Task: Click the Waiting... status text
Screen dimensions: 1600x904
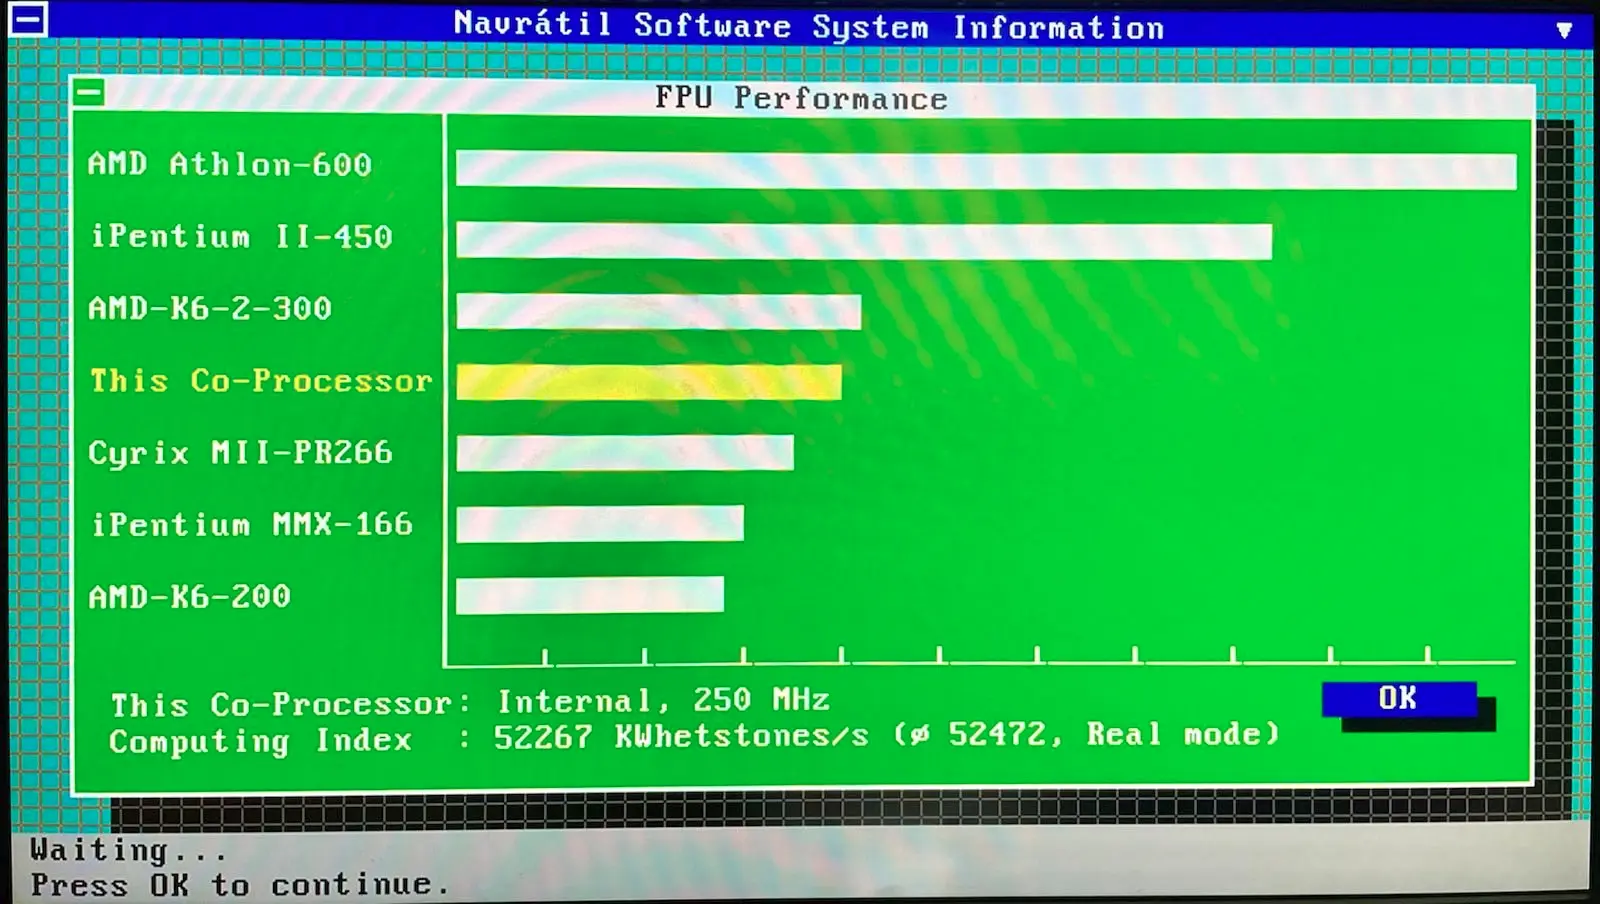Action: [128, 850]
